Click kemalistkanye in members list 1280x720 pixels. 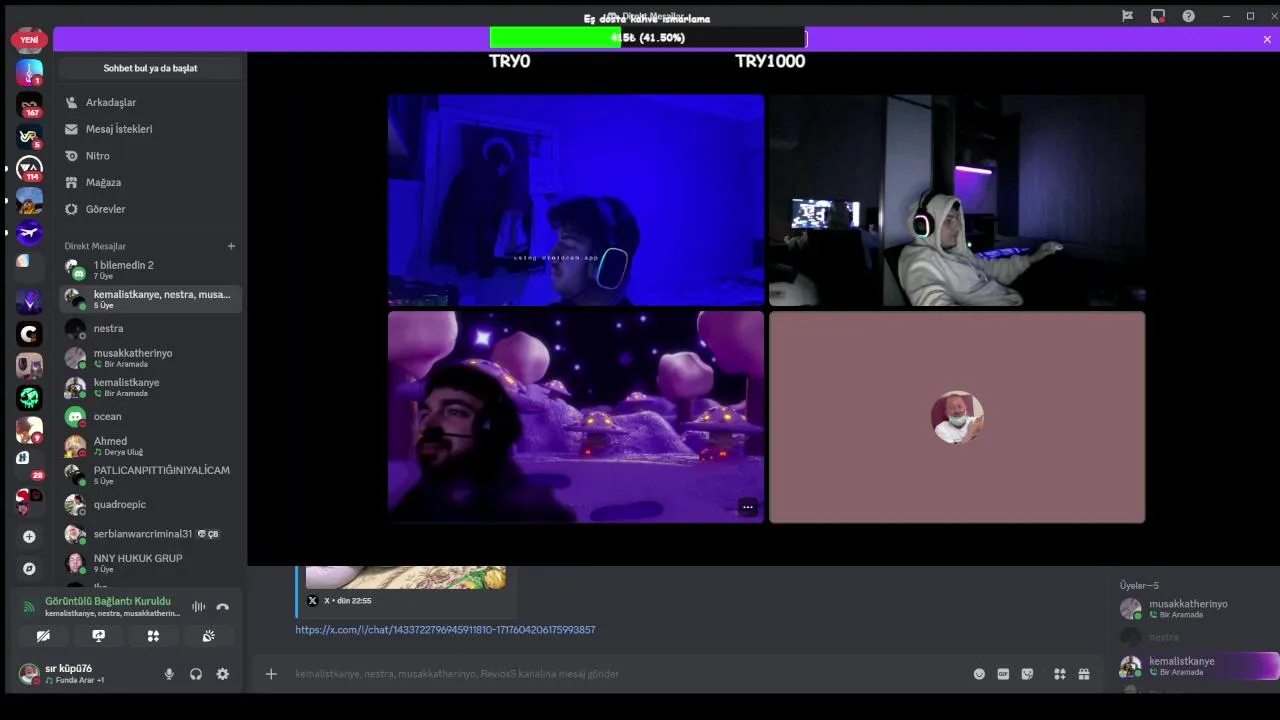click(x=1198, y=666)
